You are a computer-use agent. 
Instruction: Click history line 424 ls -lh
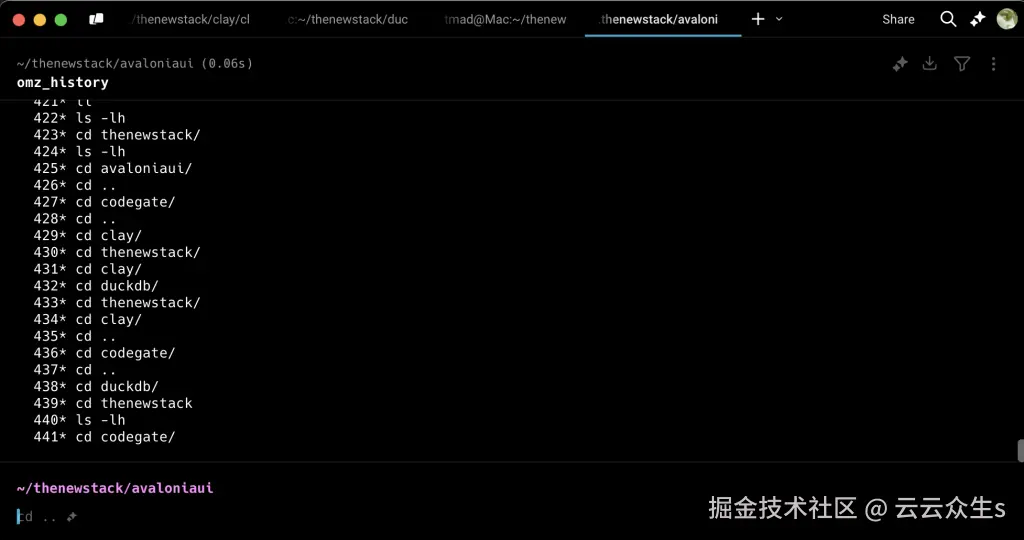[79, 151]
